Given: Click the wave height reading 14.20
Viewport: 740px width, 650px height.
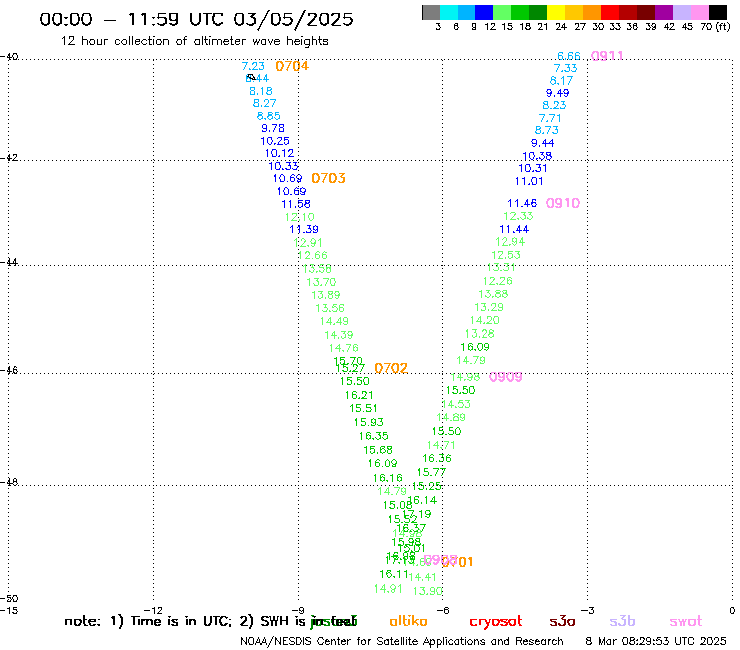Looking at the screenshot, I should pyautogui.click(x=485, y=321).
